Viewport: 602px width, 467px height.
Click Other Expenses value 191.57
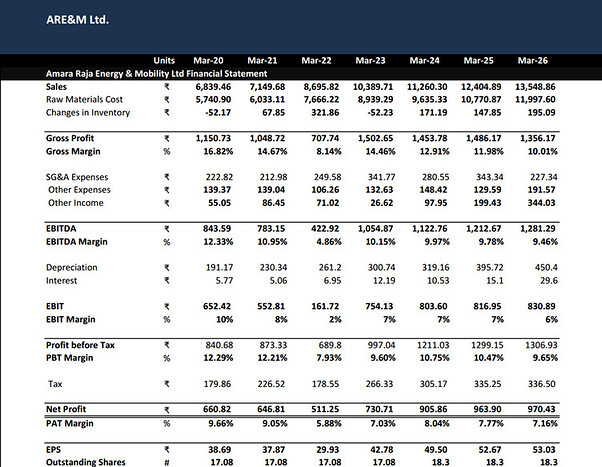(x=541, y=190)
